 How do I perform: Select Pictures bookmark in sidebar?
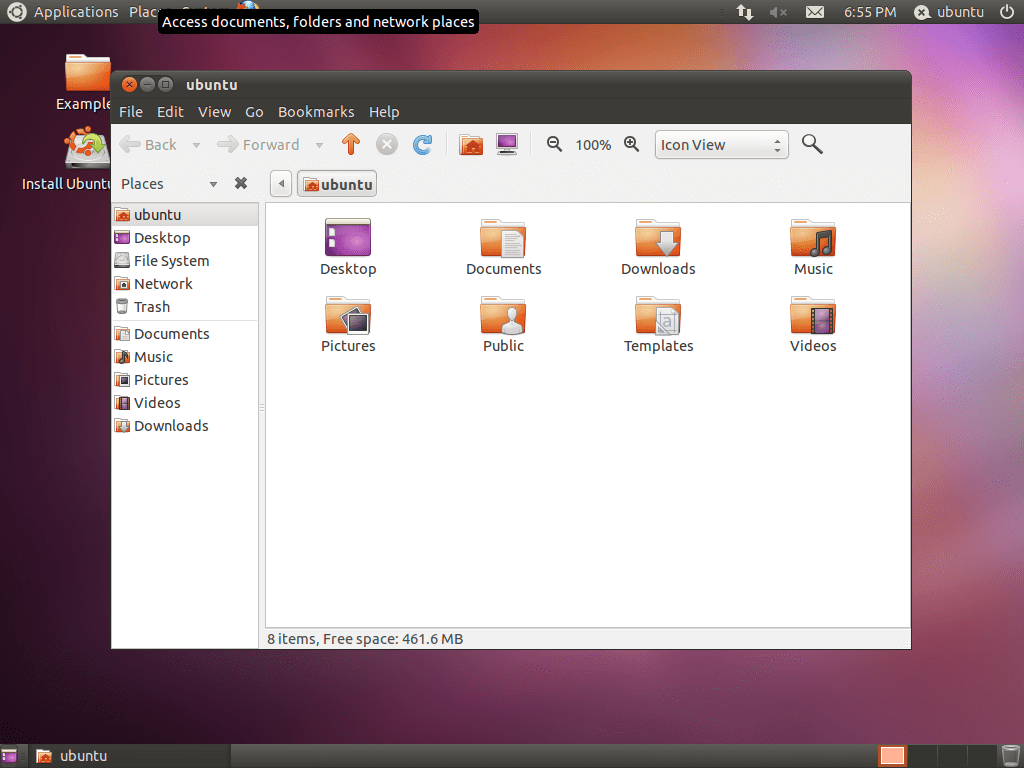185,379
